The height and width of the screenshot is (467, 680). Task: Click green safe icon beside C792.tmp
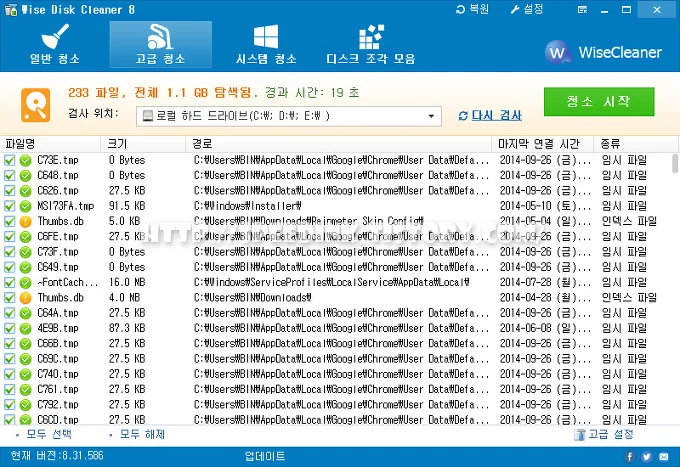pyautogui.click(x=26, y=405)
